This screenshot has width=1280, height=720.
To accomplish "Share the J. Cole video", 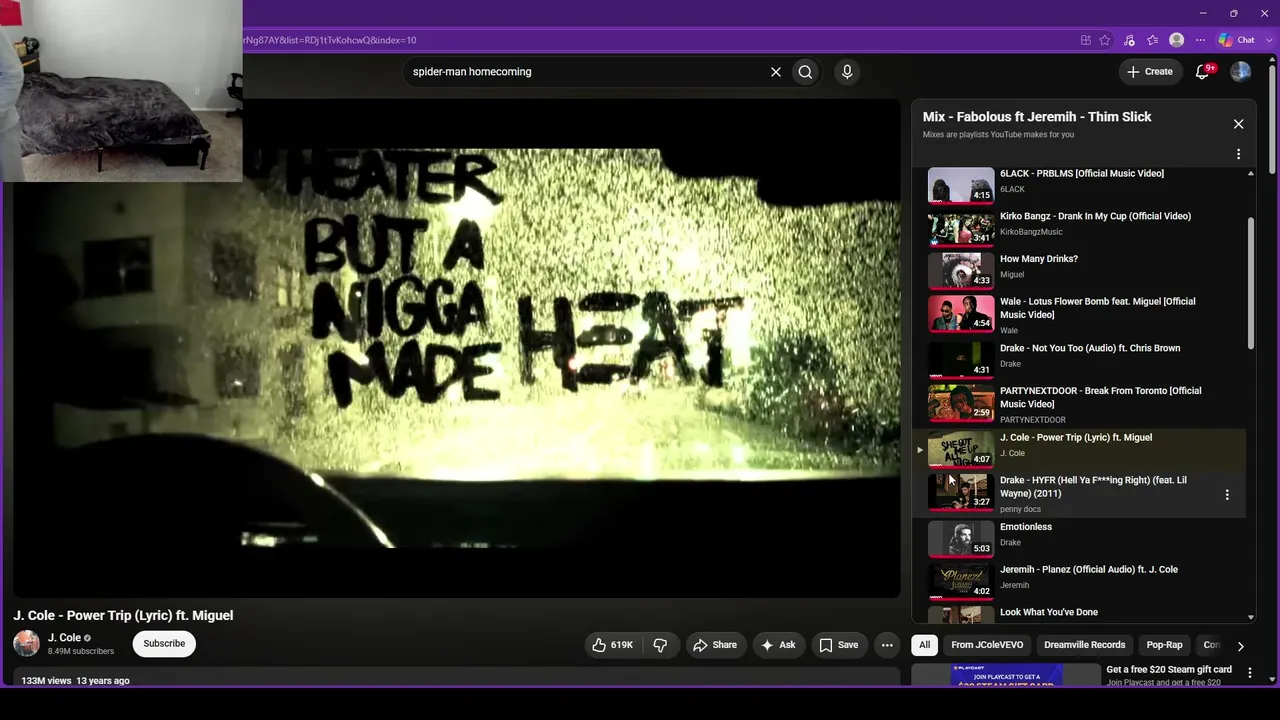I will click(715, 645).
